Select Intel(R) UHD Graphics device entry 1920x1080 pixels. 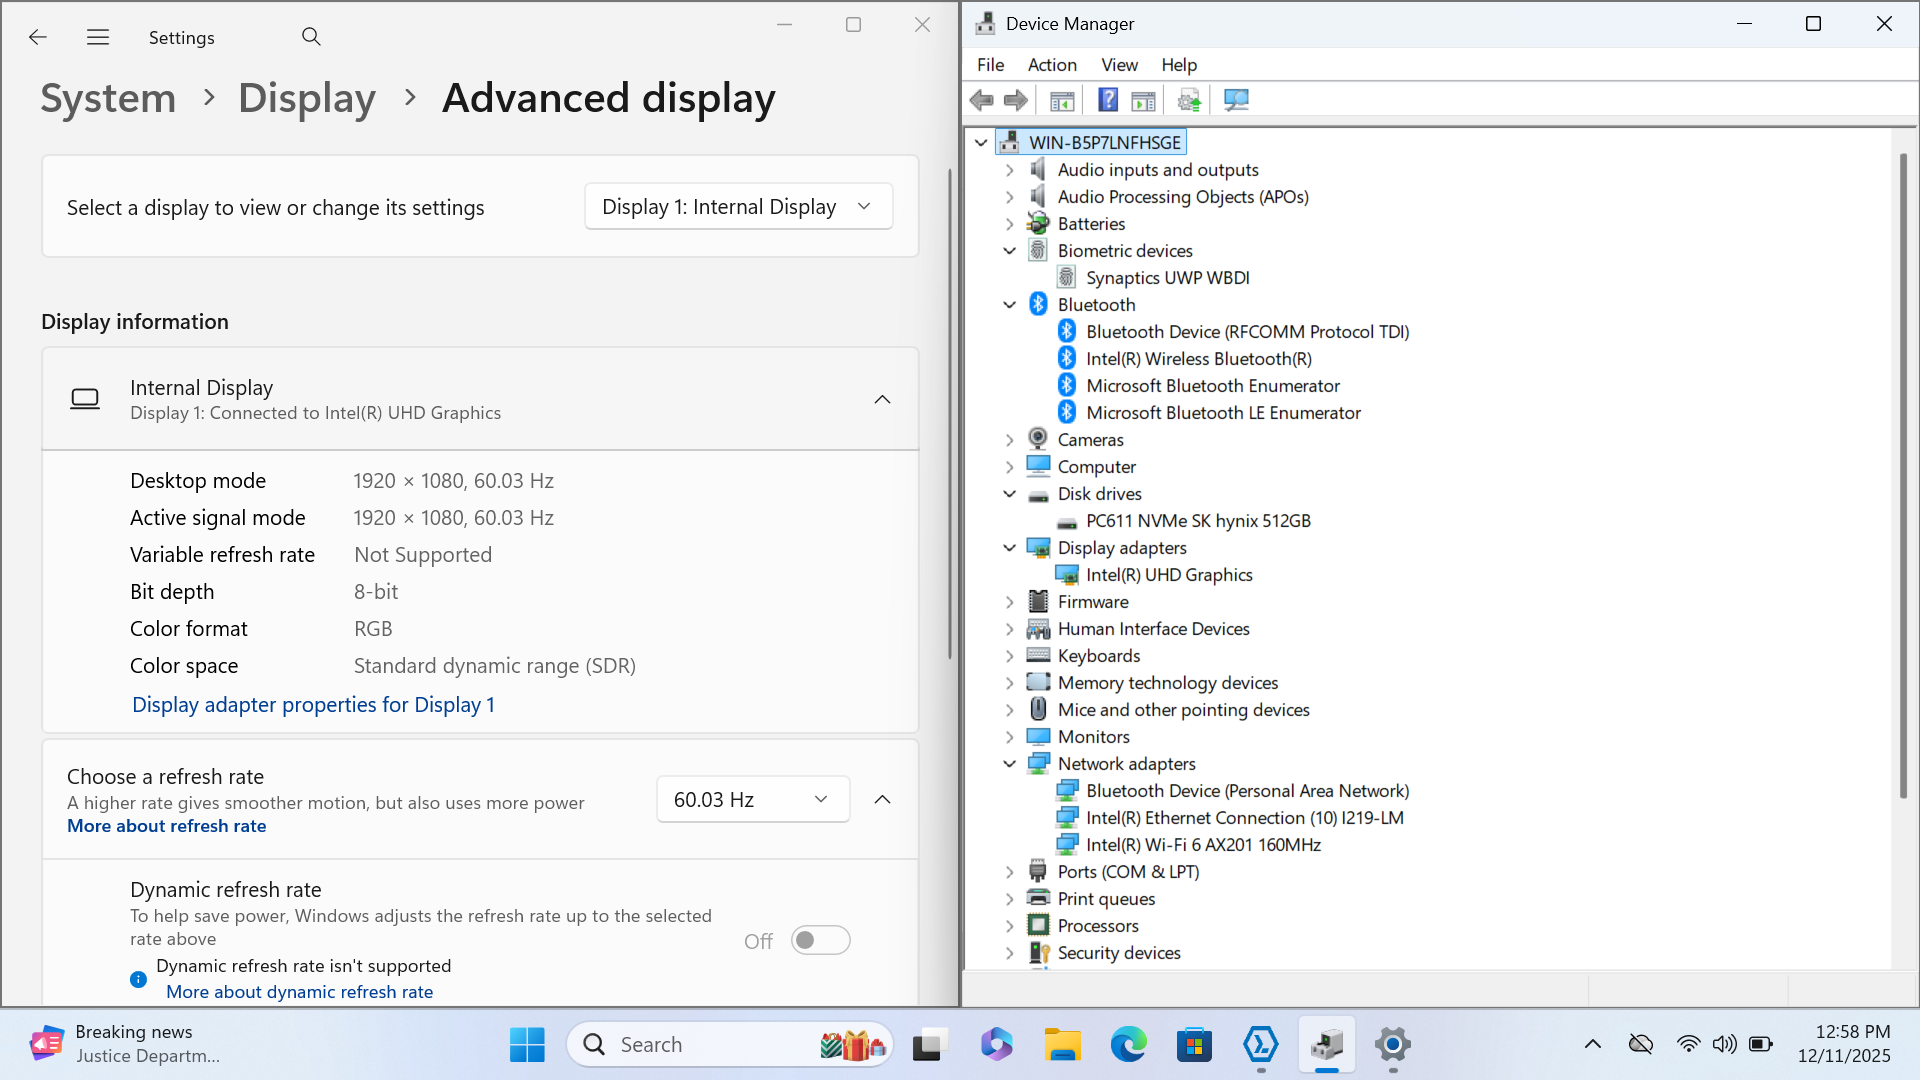click(x=1168, y=575)
